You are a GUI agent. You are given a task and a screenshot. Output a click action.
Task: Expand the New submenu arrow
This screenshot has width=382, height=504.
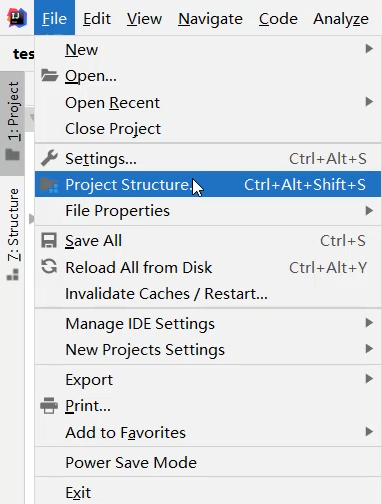pyautogui.click(x=369, y=49)
